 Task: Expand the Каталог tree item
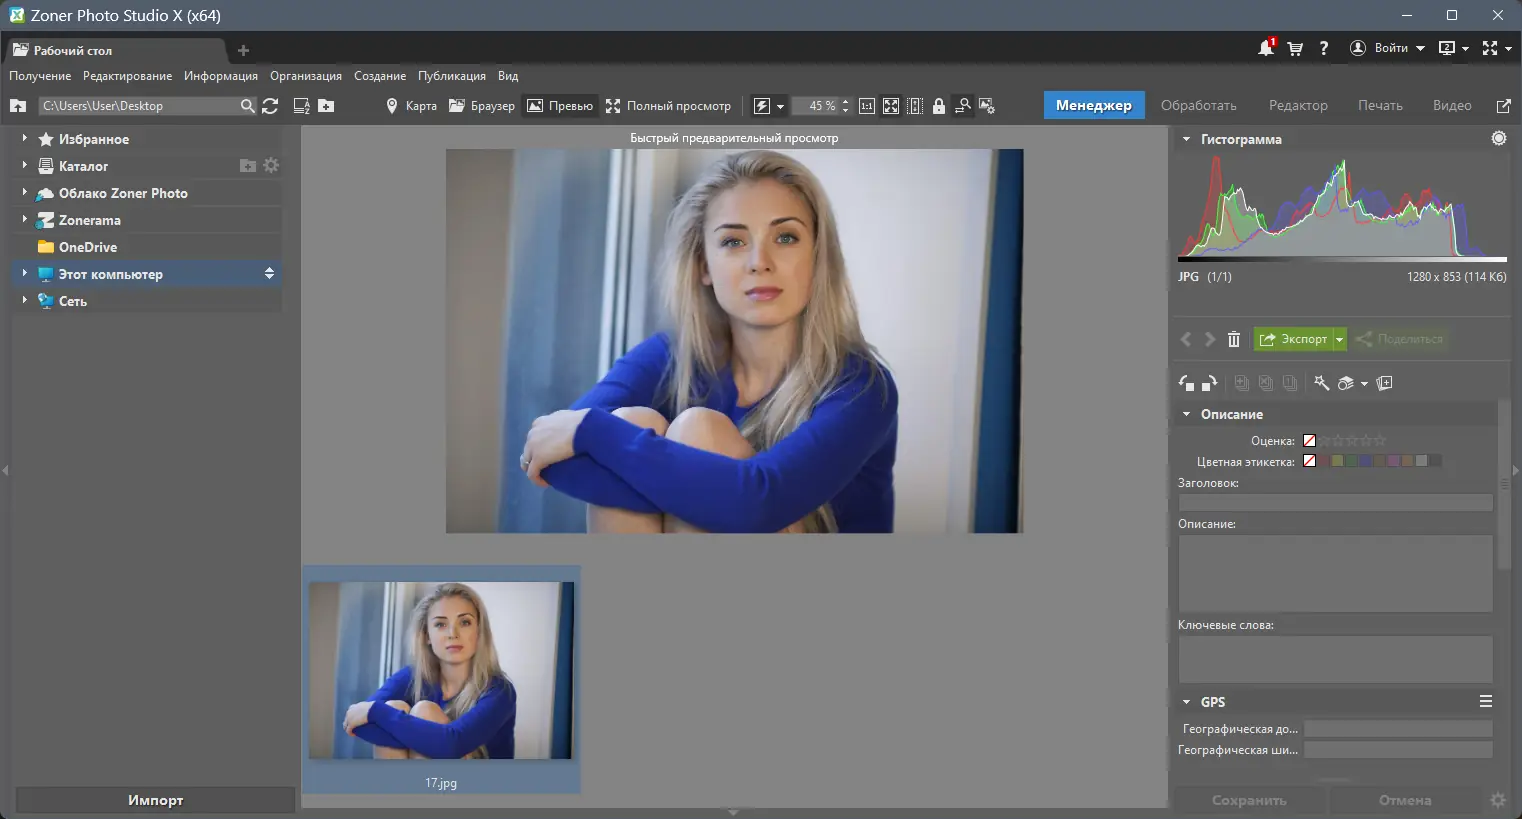click(24, 166)
